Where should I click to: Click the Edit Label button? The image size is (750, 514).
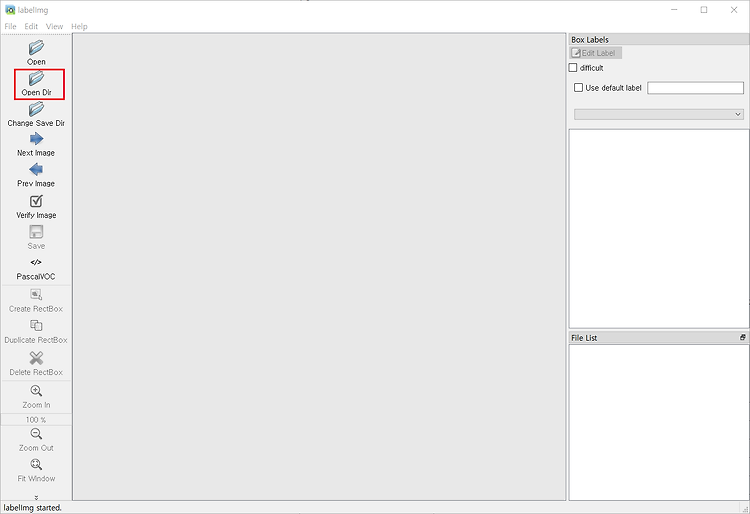[x=596, y=53]
